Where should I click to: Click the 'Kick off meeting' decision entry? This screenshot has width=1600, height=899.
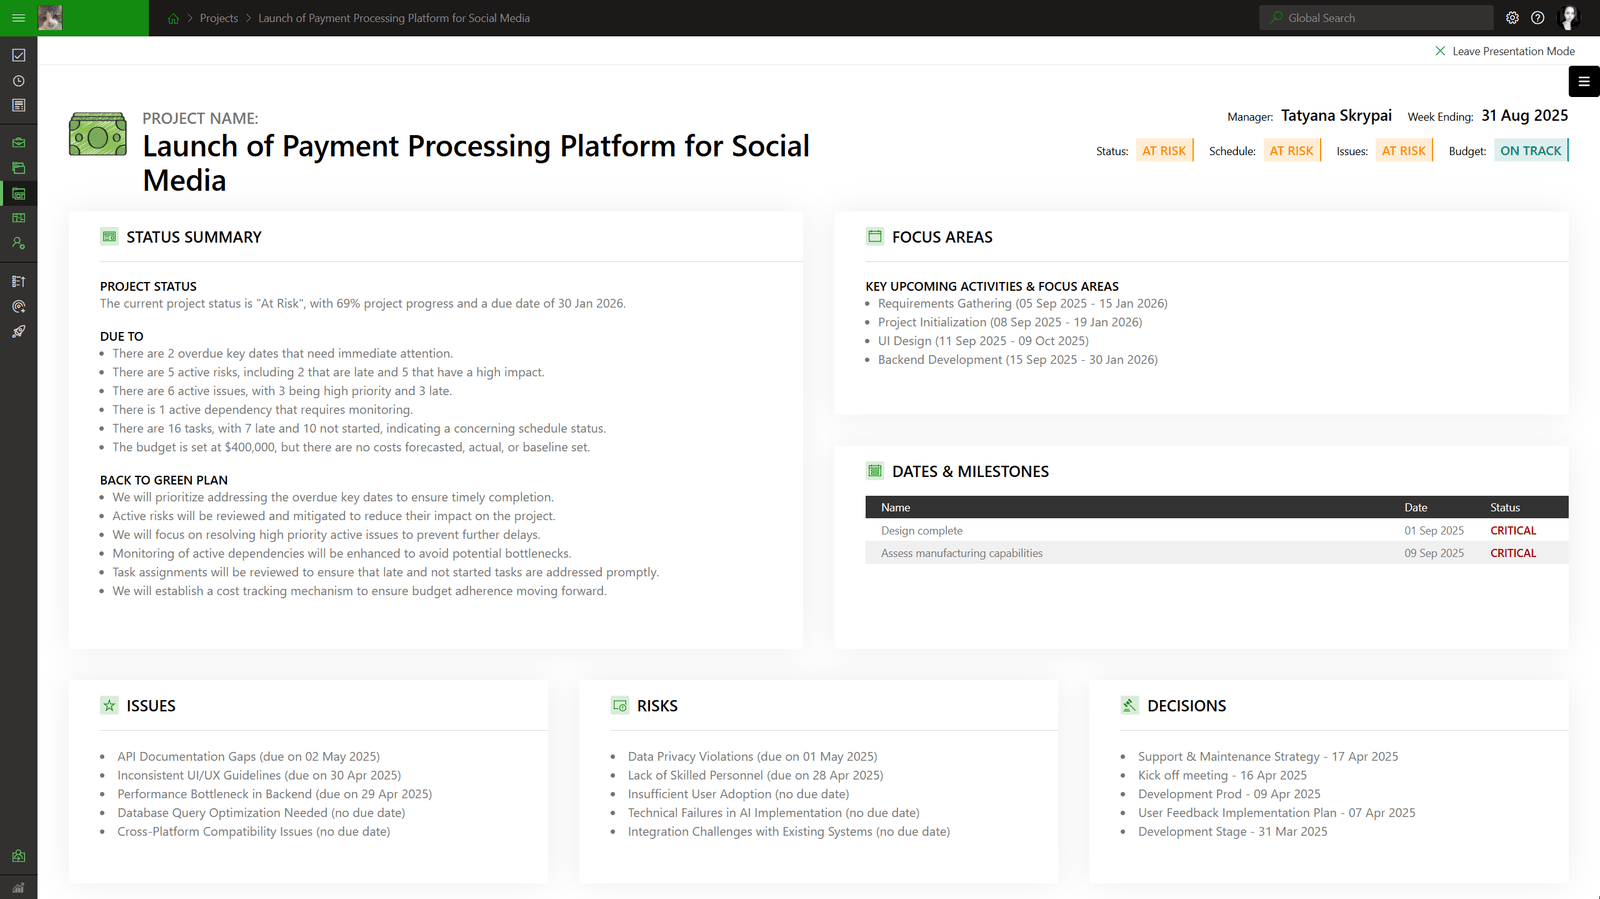(x=1222, y=775)
